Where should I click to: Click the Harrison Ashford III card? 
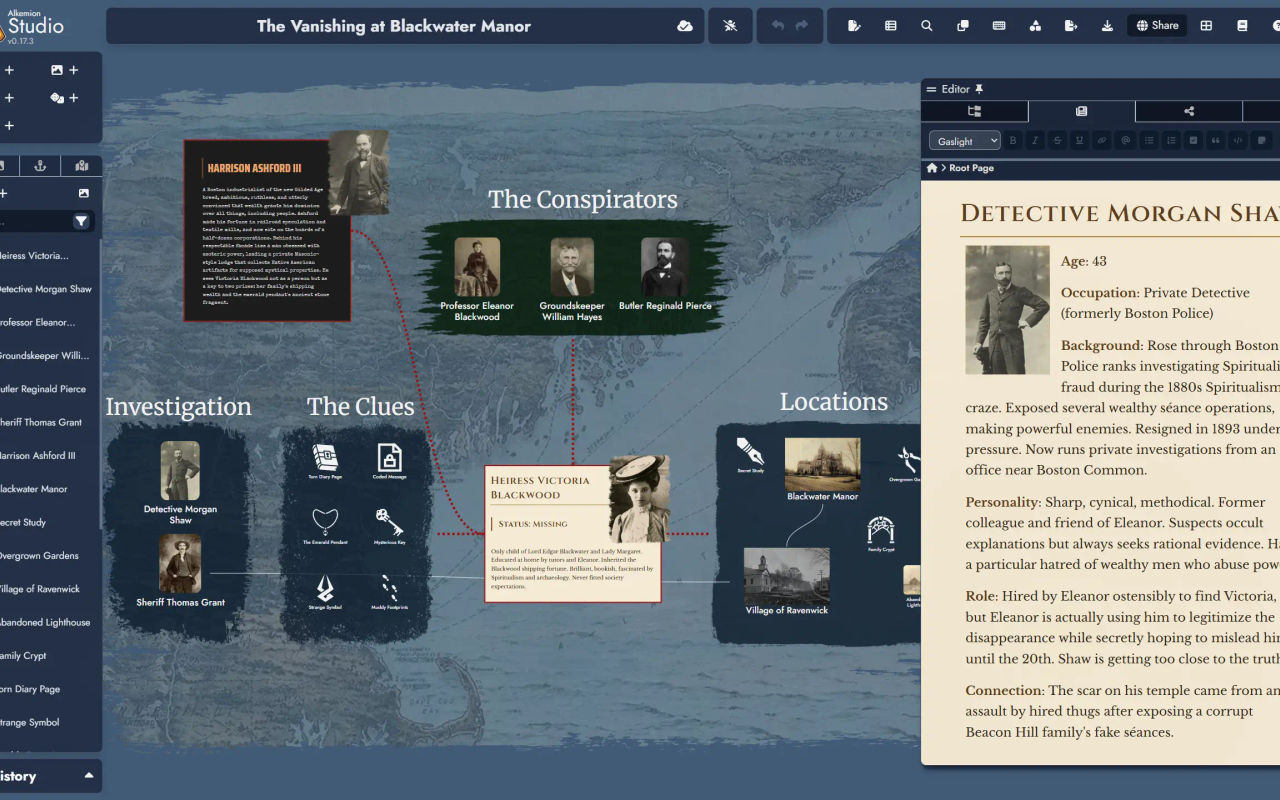point(267,230)
